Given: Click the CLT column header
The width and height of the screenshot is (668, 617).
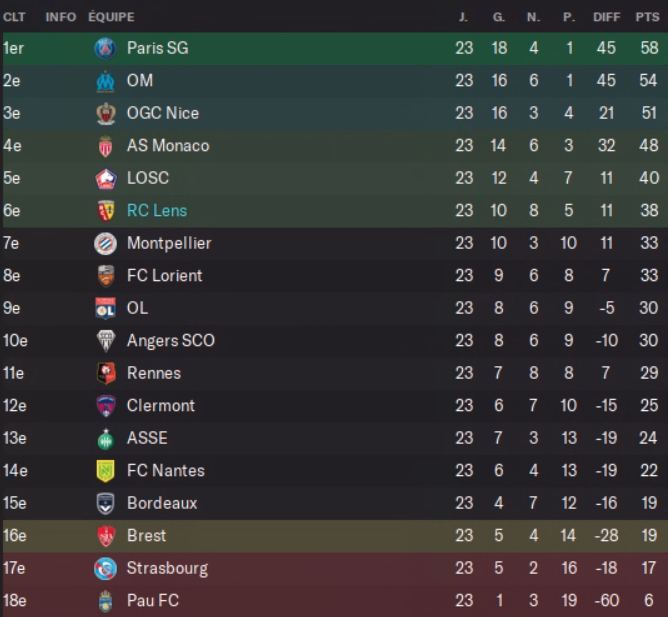Looking at the screenshot, I should click(x=14, y=17).
